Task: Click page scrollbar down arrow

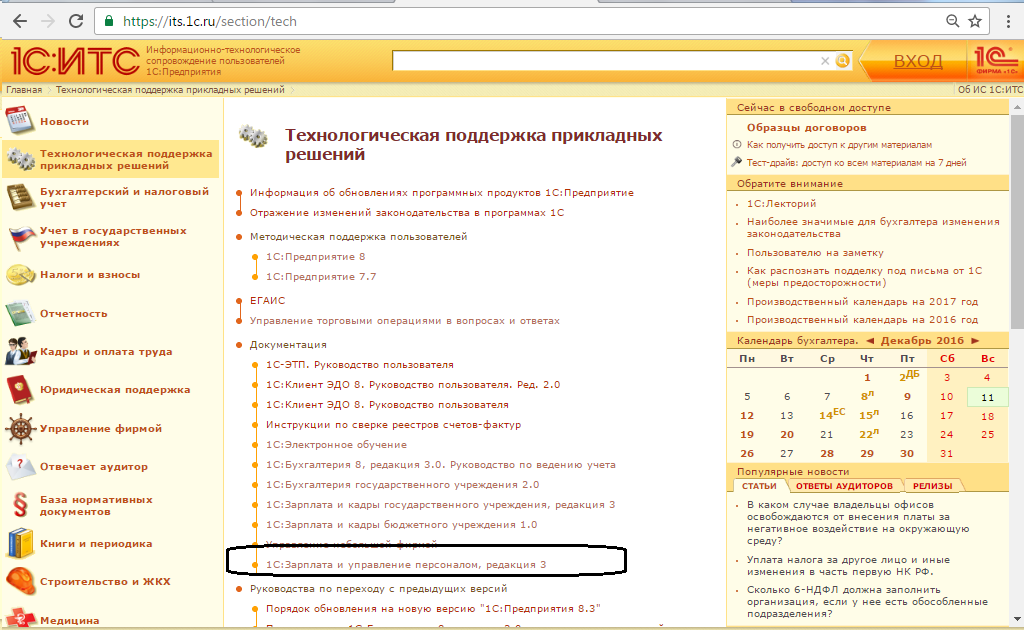Action: pos(1017,618)
